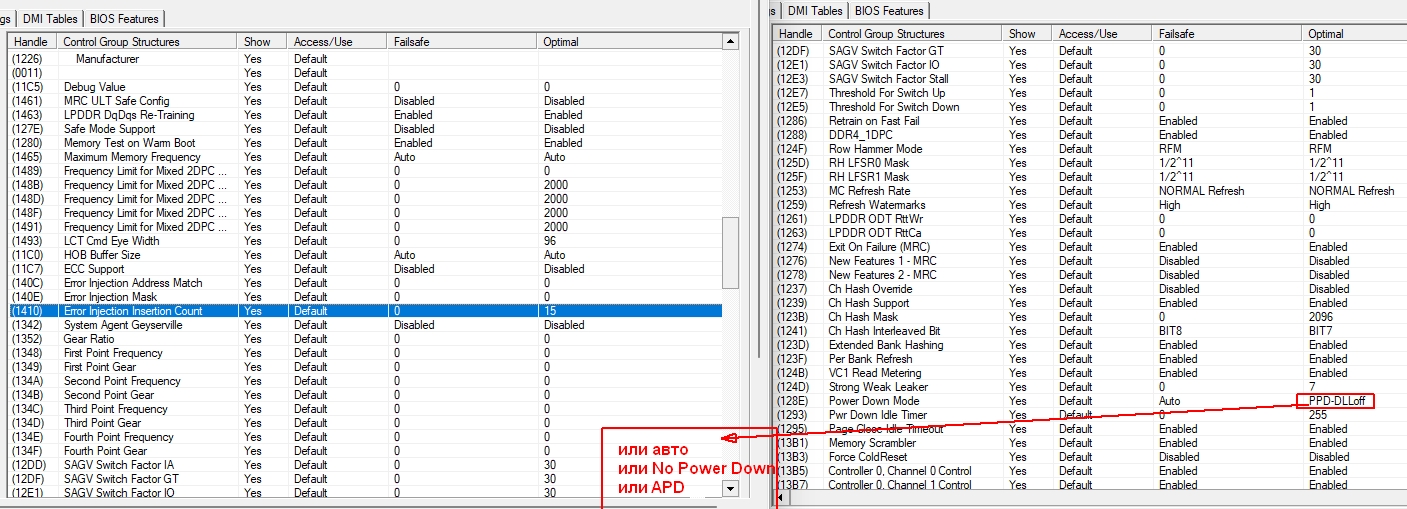Sort by Handle column in left window
1407x509 pixels.
tap(32, 42)
